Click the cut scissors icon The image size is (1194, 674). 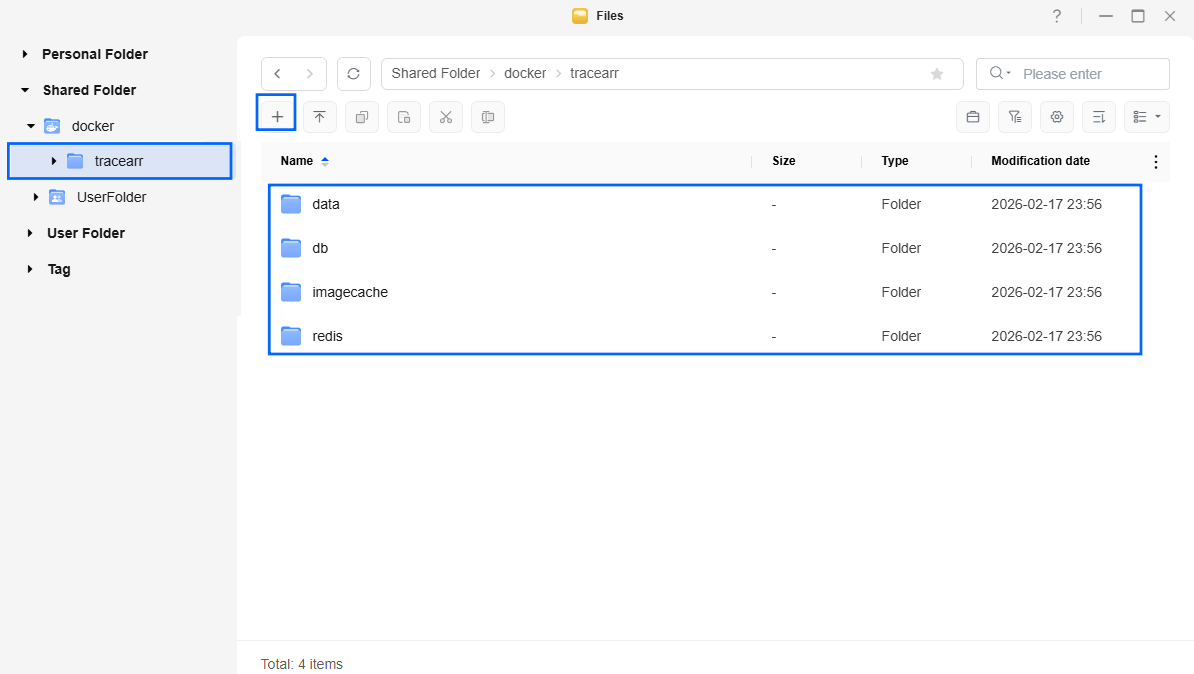coord(446,117)
